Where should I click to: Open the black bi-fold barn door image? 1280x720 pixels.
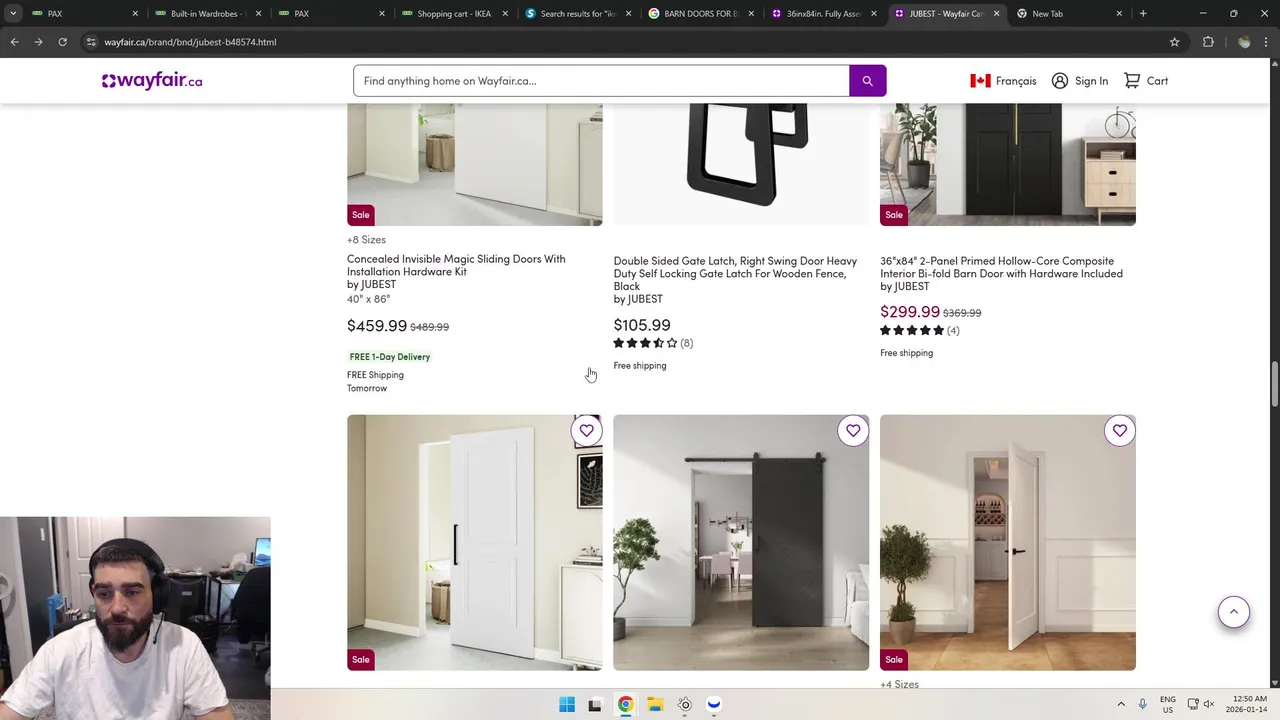[x=1008, y=164]
